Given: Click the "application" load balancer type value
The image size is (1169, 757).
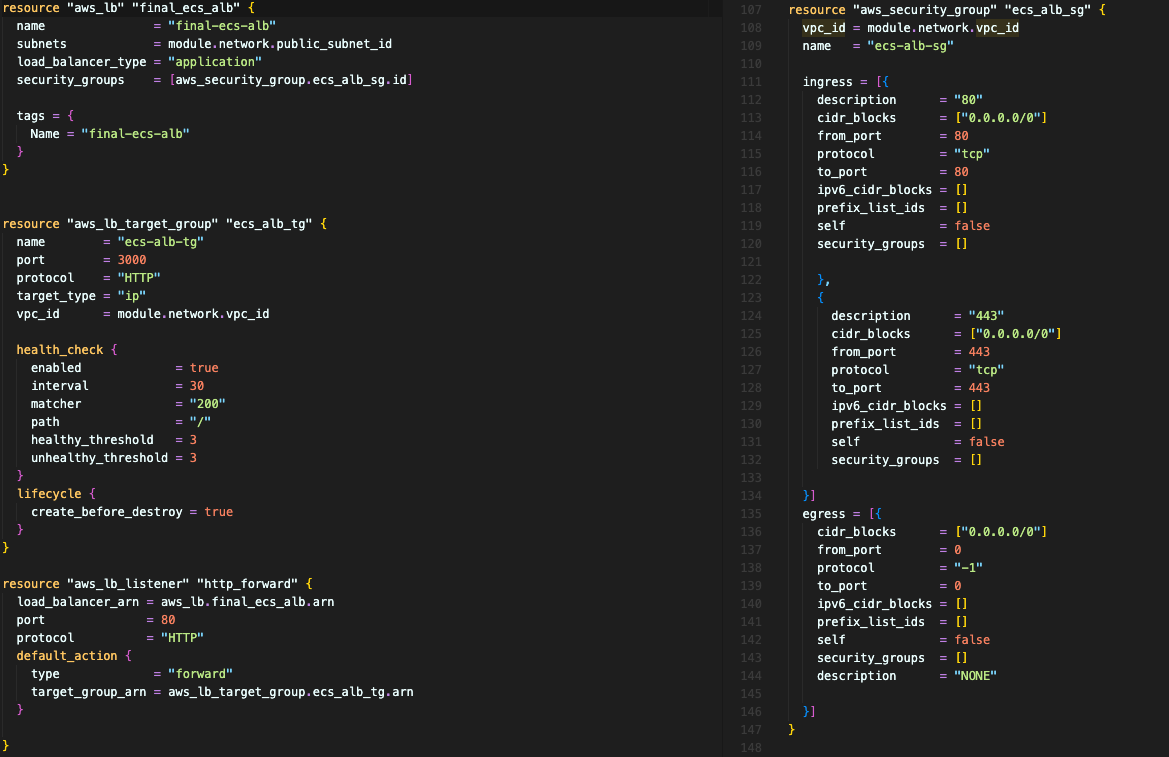Looking at the screenshot, I should (x=215, y=62).
